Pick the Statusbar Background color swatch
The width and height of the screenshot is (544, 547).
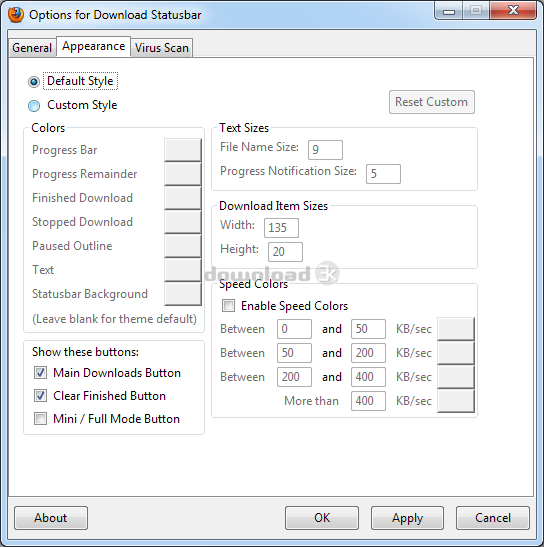pyautogui.click(x=183, y=294)
